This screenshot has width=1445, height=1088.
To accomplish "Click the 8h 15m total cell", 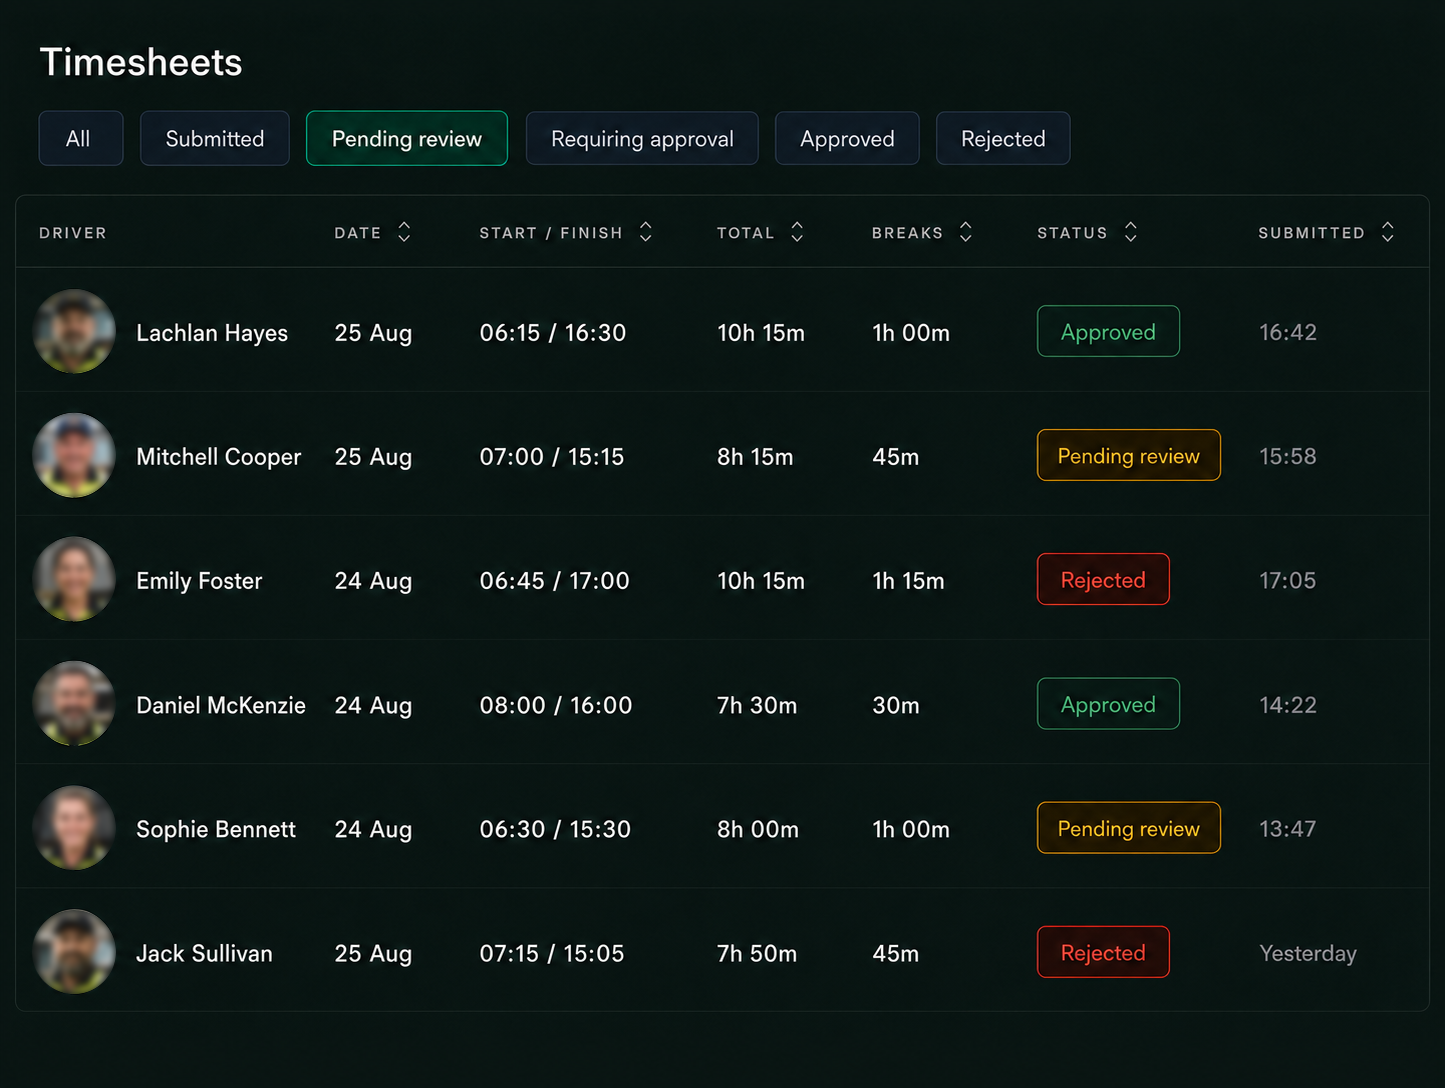I will [755, 457].
